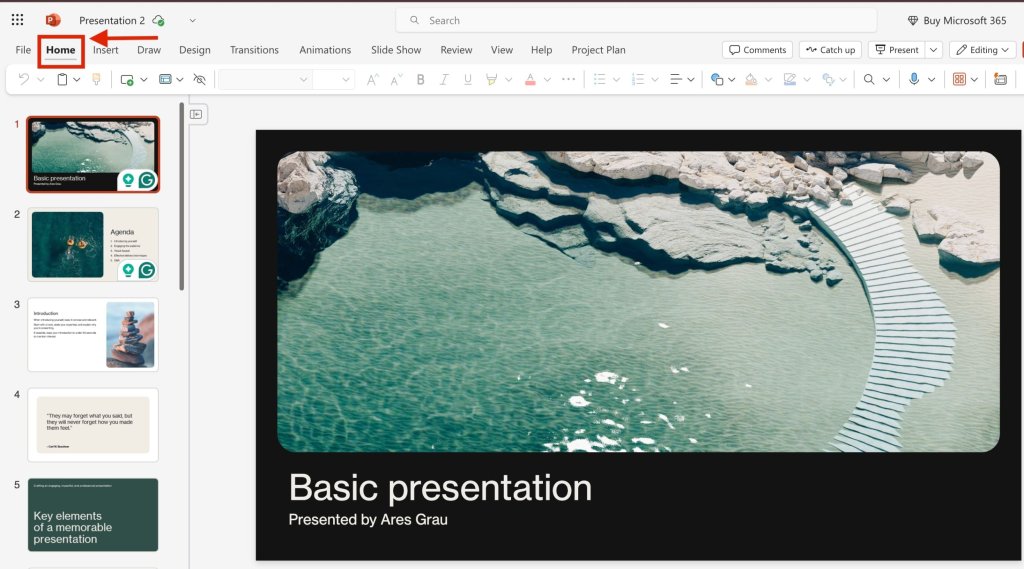
Task: Click the Shape Outline pencil icon
Action: [790, 79]
